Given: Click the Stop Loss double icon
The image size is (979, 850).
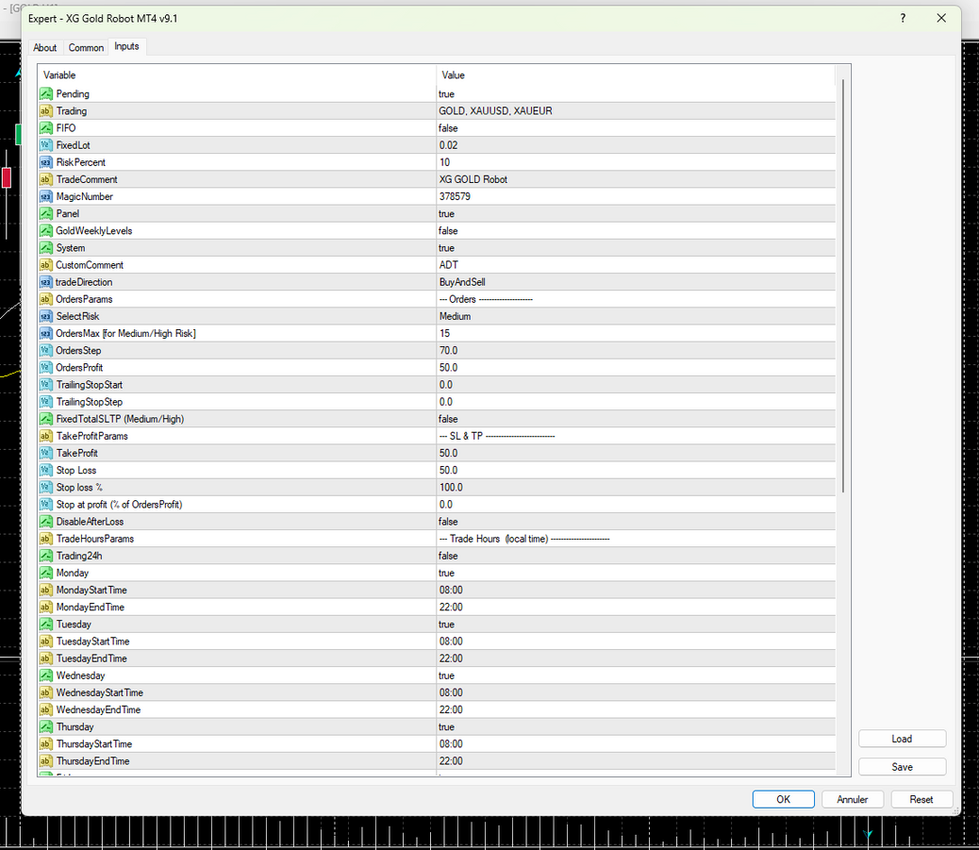Looking at the screenshot, I should pos(46,470).
